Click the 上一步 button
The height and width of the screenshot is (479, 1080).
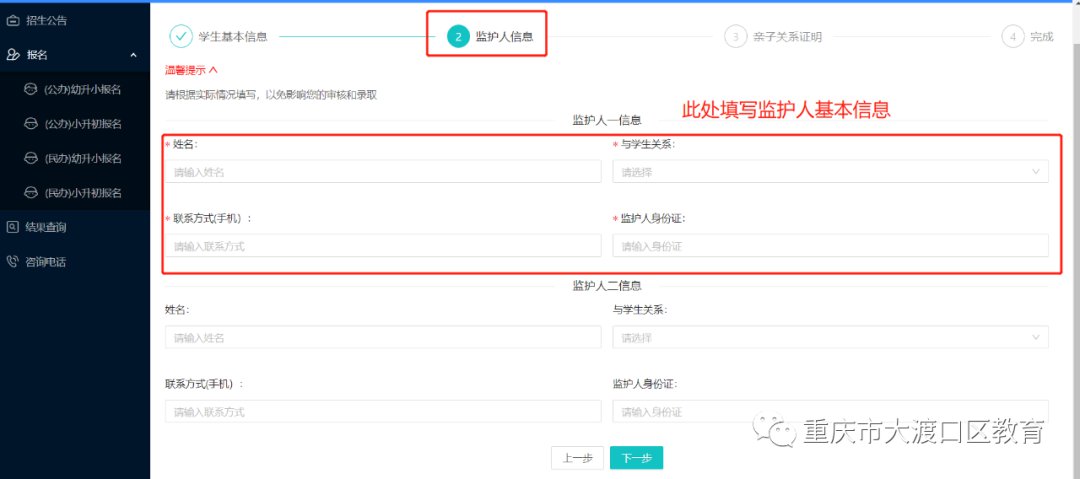[x=577, y=458]
